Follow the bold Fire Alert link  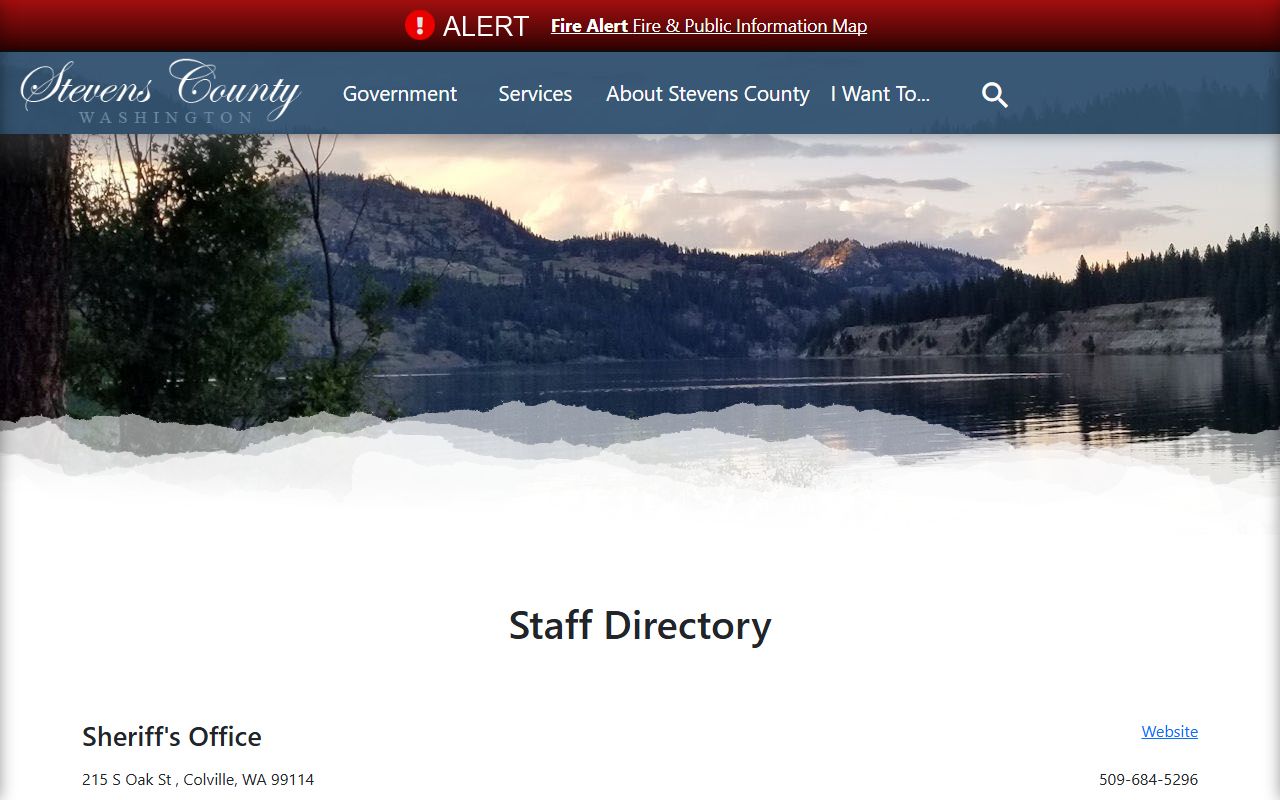589,26
